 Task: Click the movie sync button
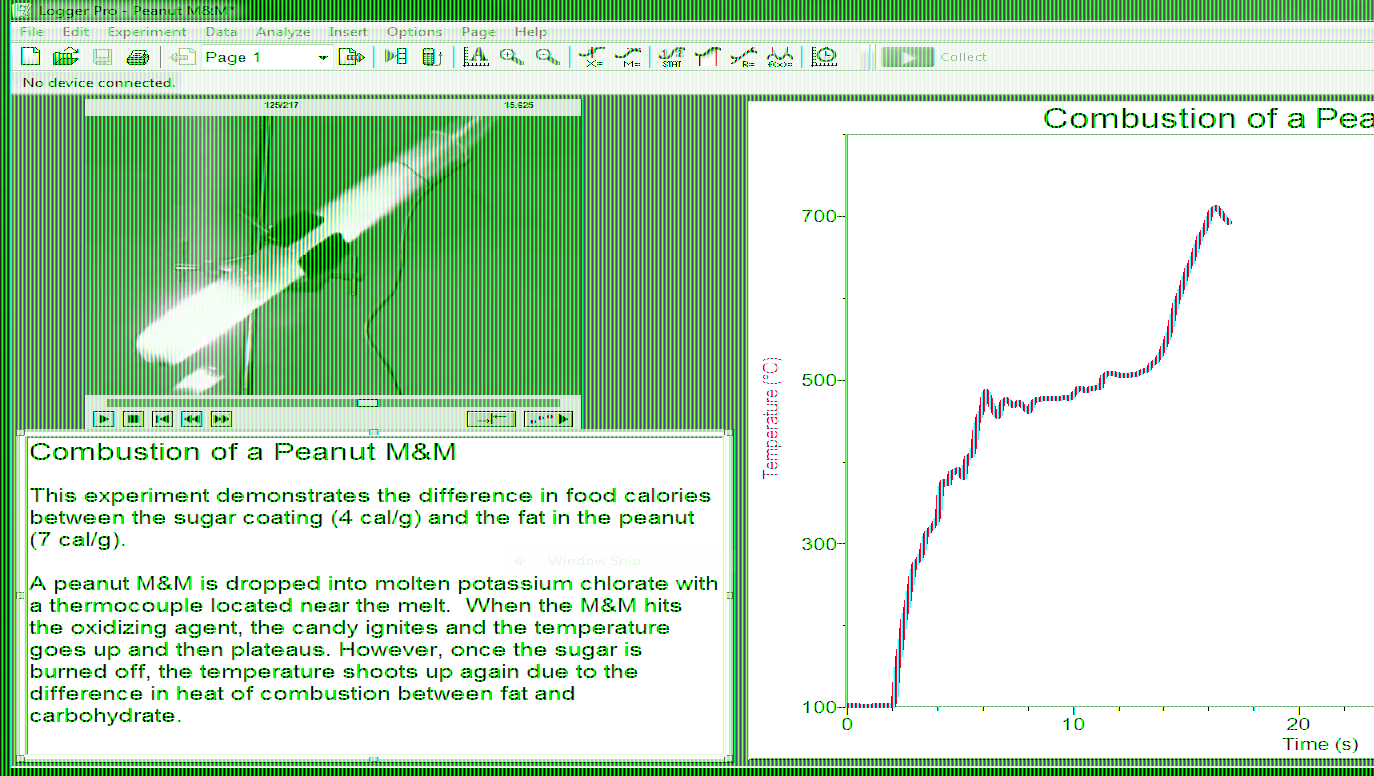(491, 419)
